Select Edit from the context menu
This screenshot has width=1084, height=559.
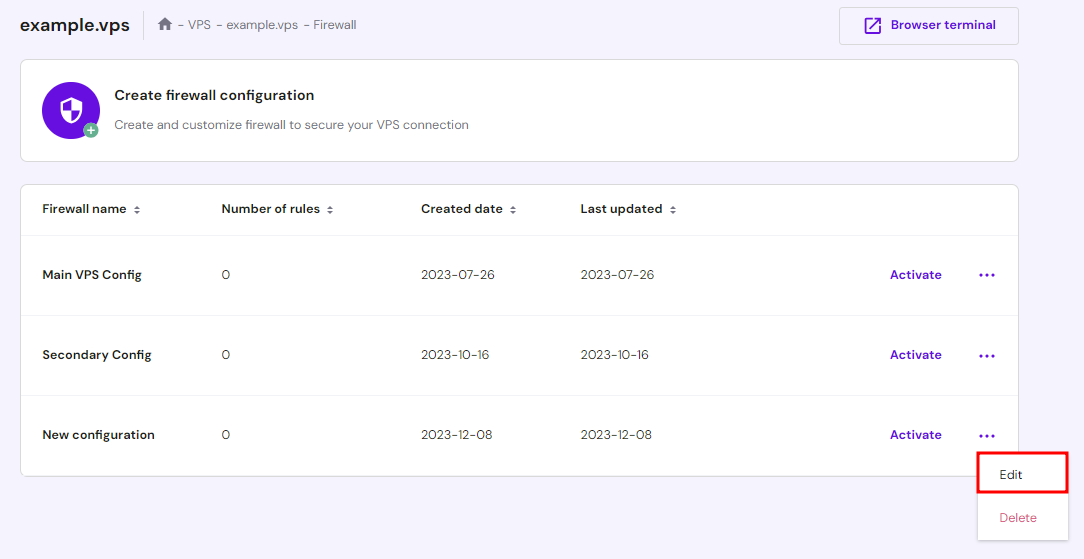pyautogui.click(x=1011, y=475)
